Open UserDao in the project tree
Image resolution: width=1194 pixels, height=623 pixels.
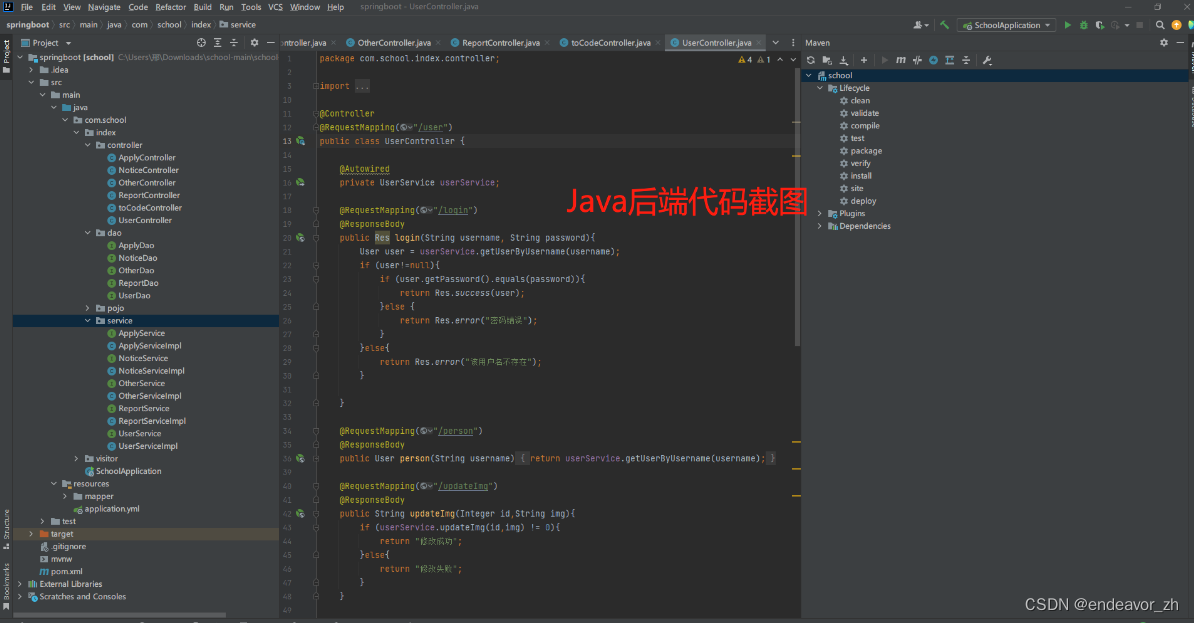tap(134, 296)
